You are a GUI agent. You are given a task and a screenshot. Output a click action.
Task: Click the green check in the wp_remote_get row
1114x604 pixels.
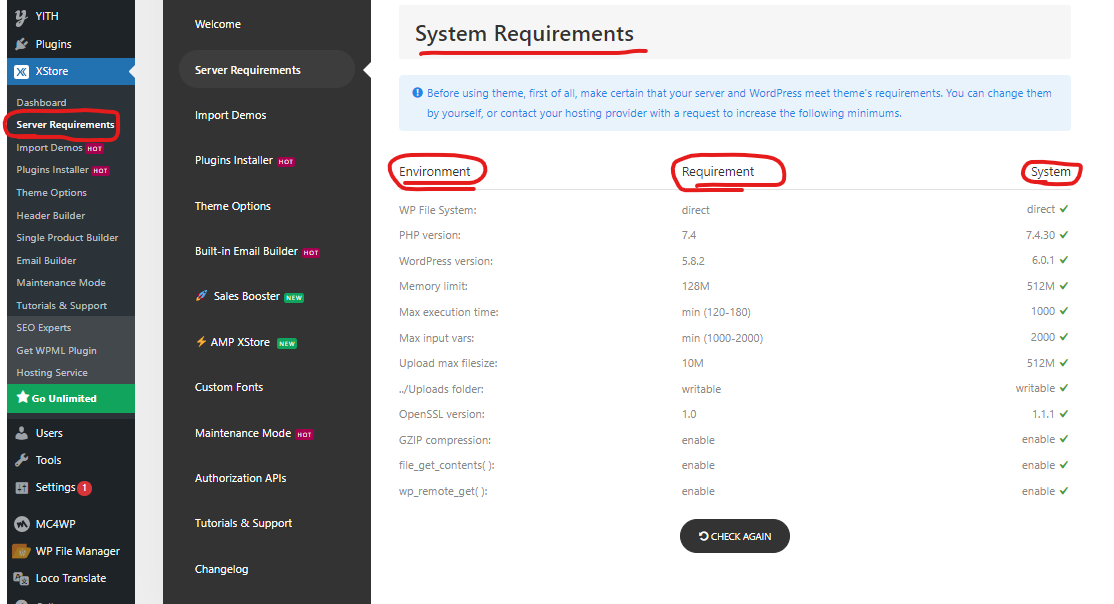tap(1064, 491)
